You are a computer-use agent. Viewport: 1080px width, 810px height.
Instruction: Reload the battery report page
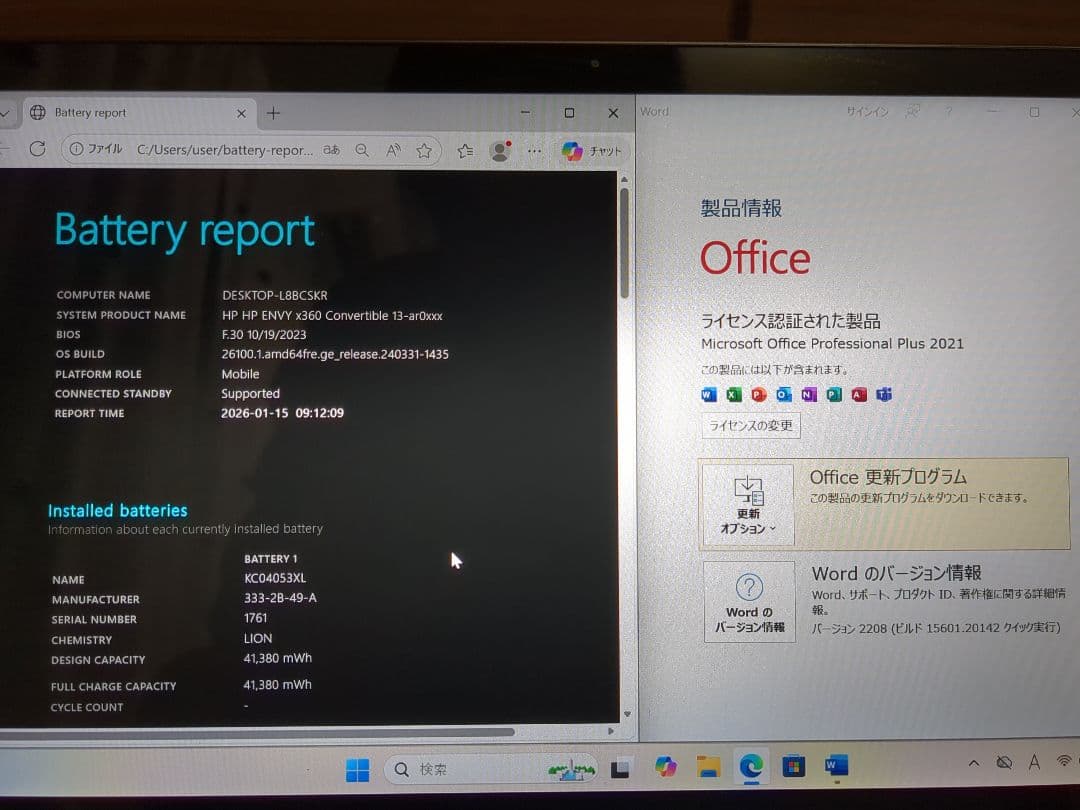click(x=38, y=148)
